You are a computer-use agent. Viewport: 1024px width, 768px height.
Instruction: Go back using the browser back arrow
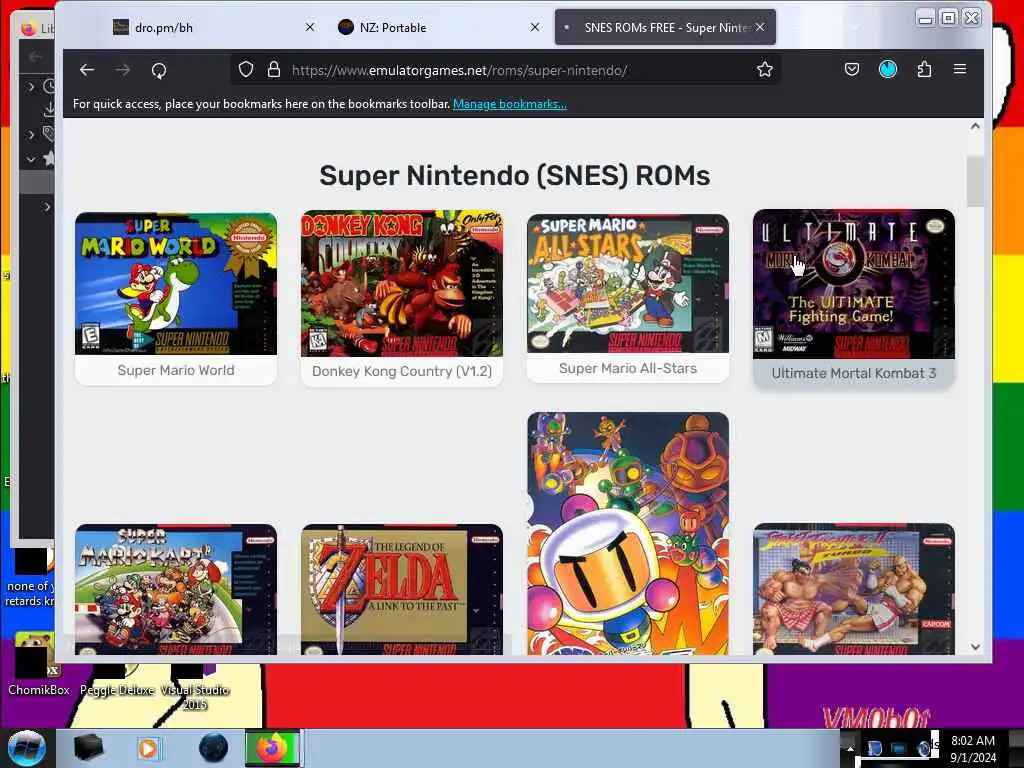coord(87,70)
